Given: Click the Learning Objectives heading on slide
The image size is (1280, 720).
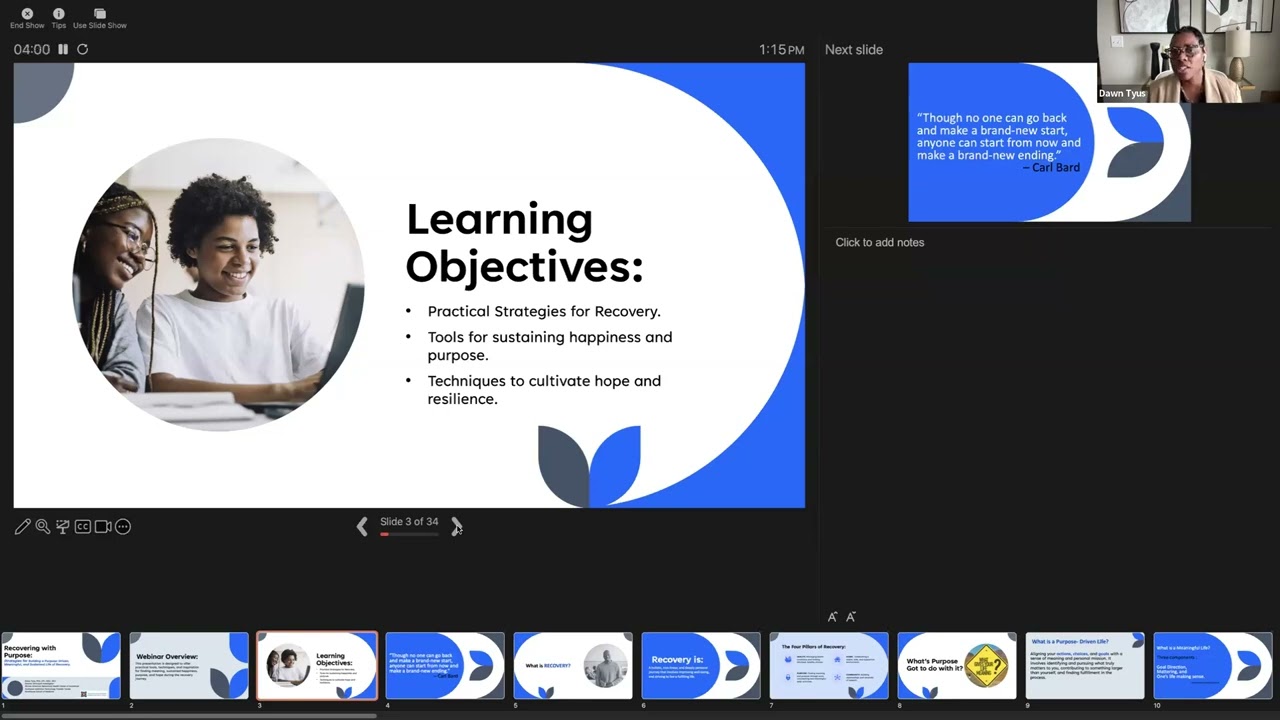Looking at the screenshot, I should pyautogui.click(x=524, y=243).
